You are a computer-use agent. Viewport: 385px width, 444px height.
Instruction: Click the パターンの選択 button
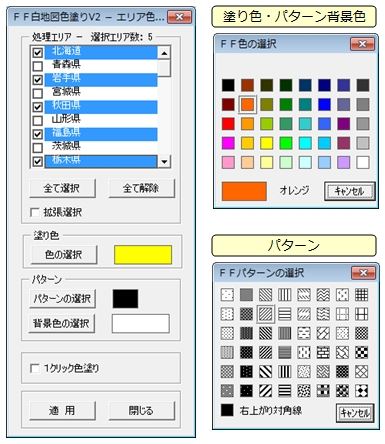tap(63, 298)
